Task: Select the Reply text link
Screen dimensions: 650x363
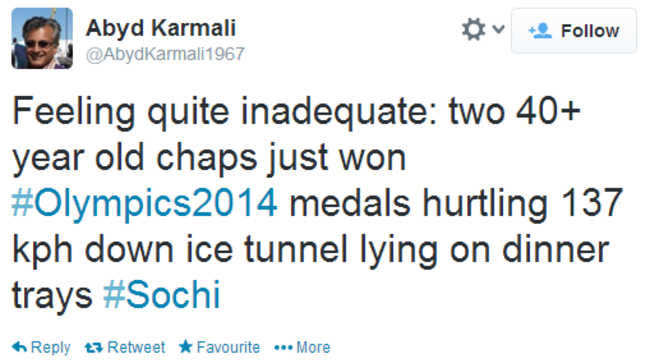Action: coord(50,347)
